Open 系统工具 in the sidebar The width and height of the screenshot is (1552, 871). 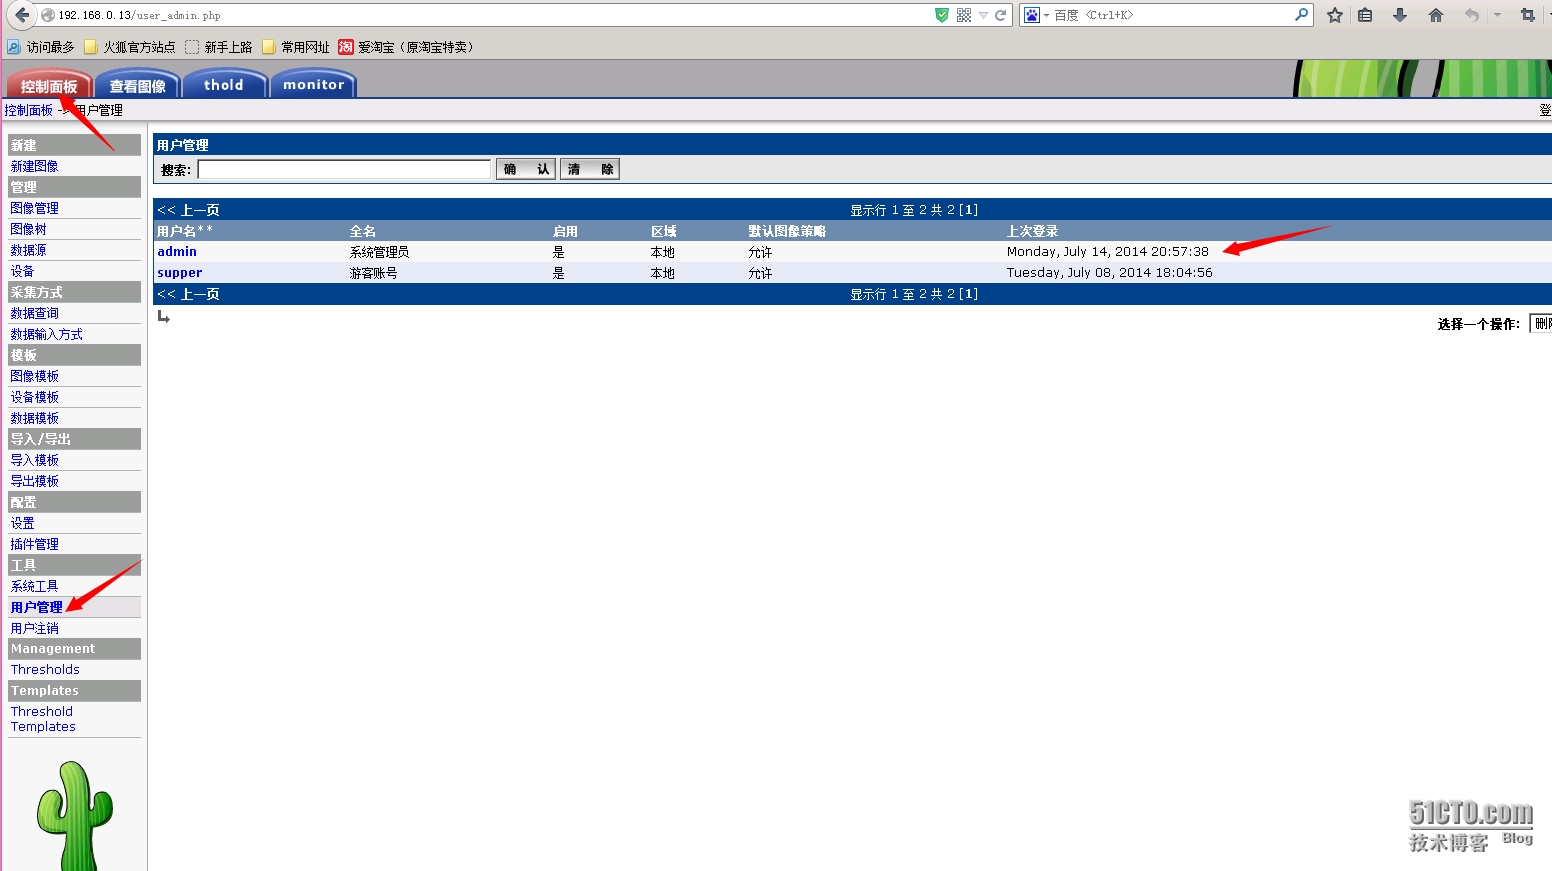point(34,586)
